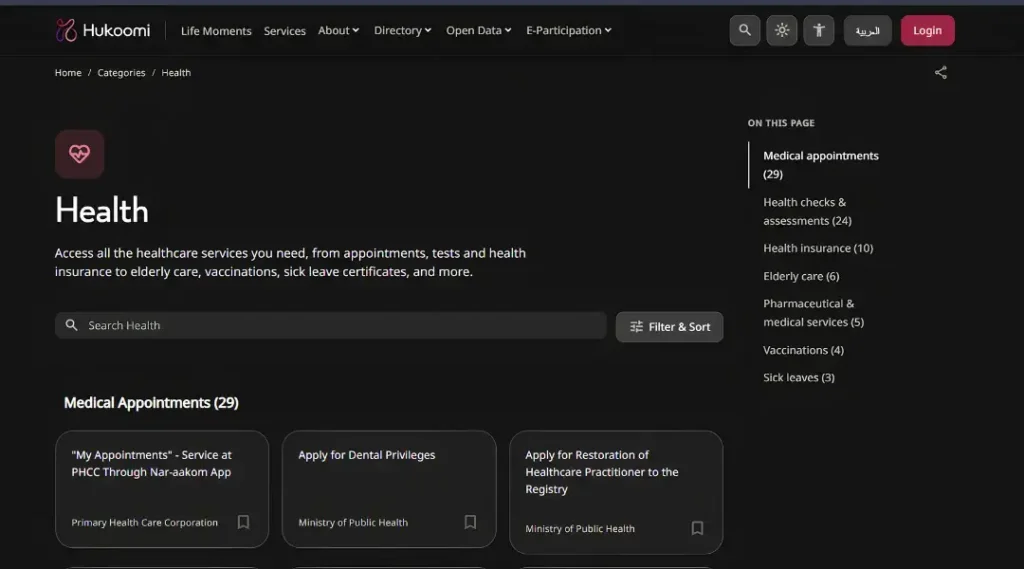The height and width of the screenshot is (569, 1024).
Task: Jump to Health checks & assessments (24)
Action: 807,212
